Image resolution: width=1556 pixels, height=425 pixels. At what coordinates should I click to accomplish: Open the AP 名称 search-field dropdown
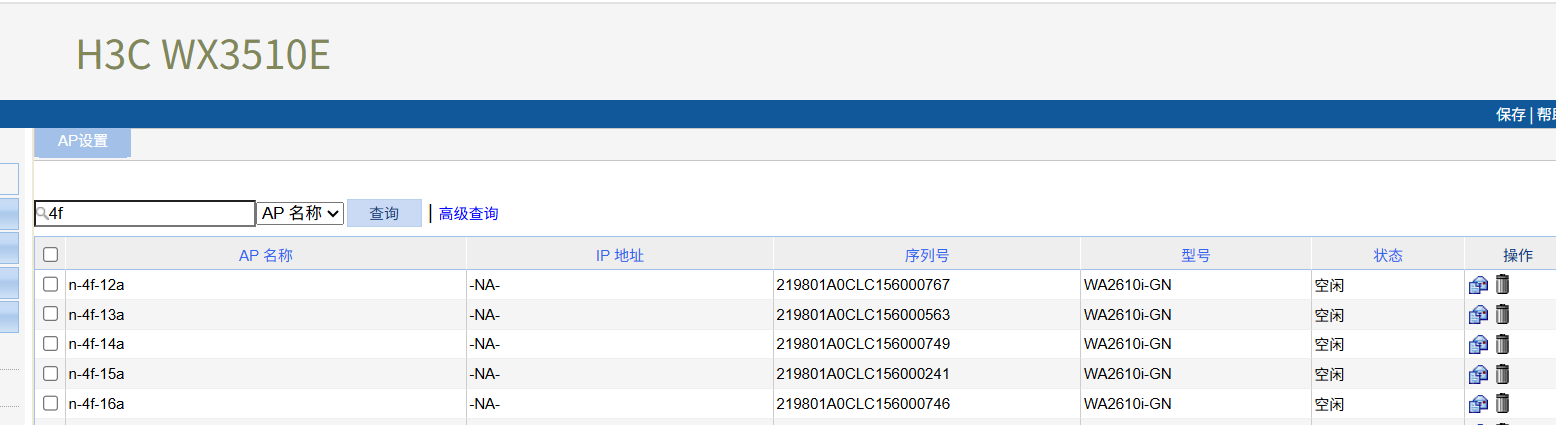click(x=300, y=213)
